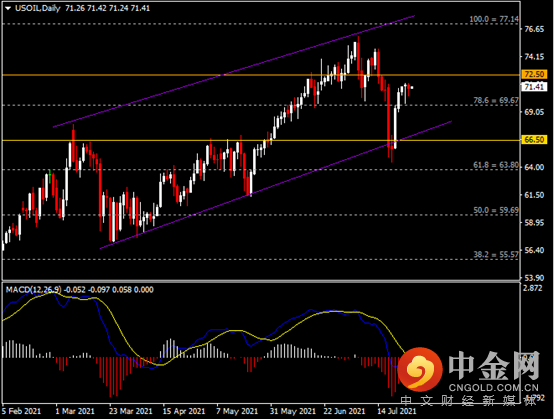Select the 50.0 = 59.69 Fibonacci level
554x419 pixels.
(496, 210)
